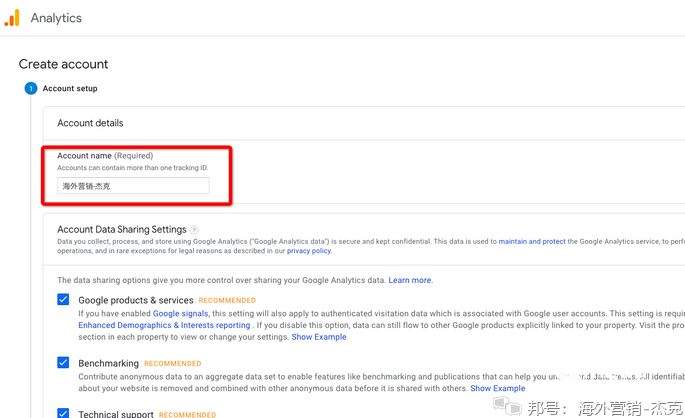This screenshot has width=685, height=418.
Task: Click the Analytics title text
Action: coord(56,18)
